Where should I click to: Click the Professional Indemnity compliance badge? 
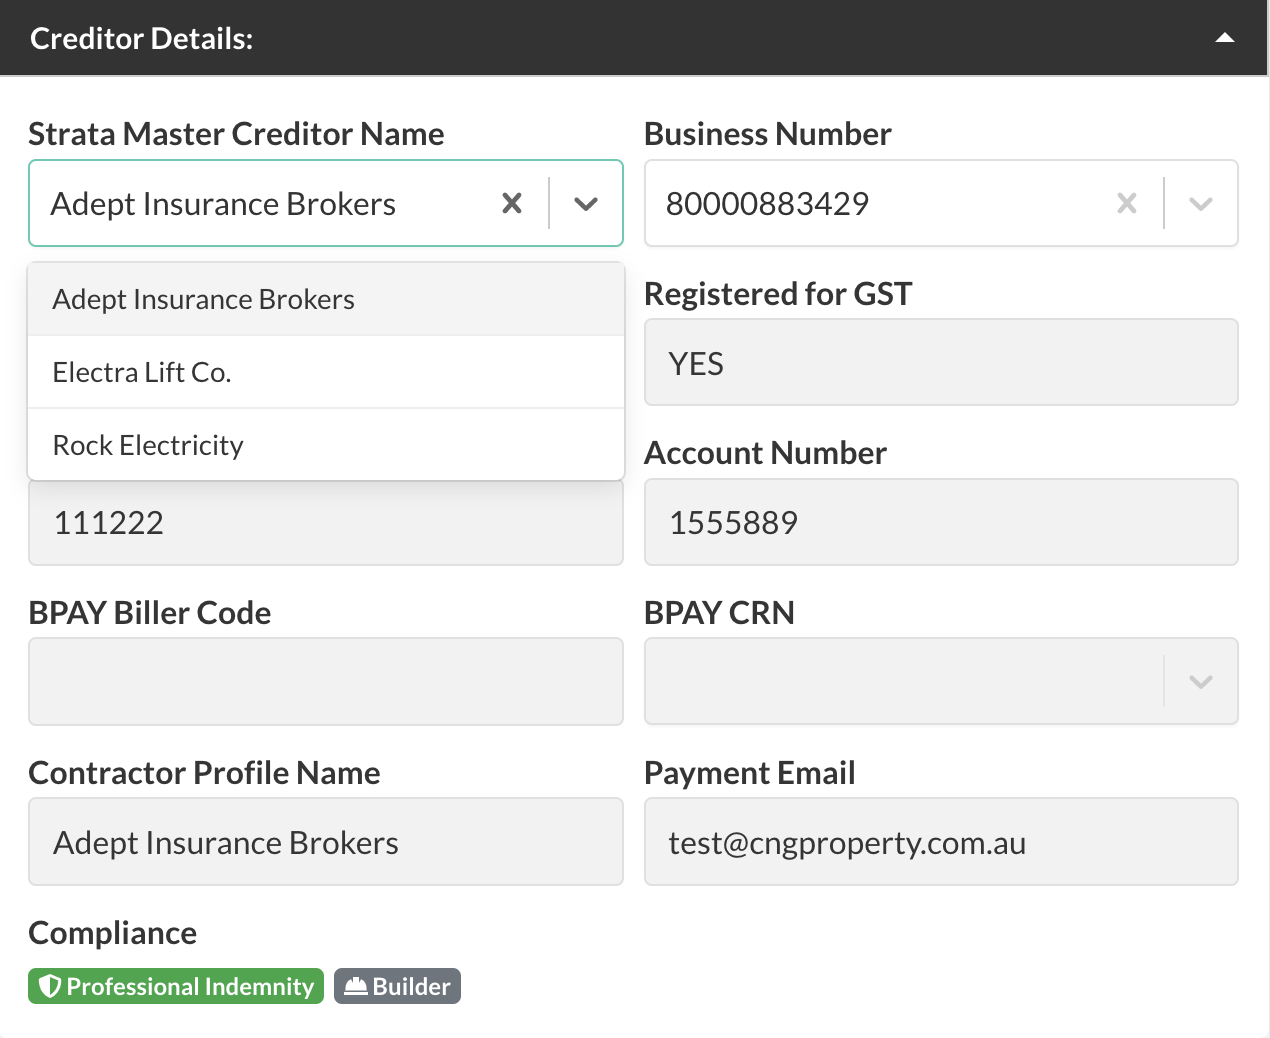tap(175, 986)
